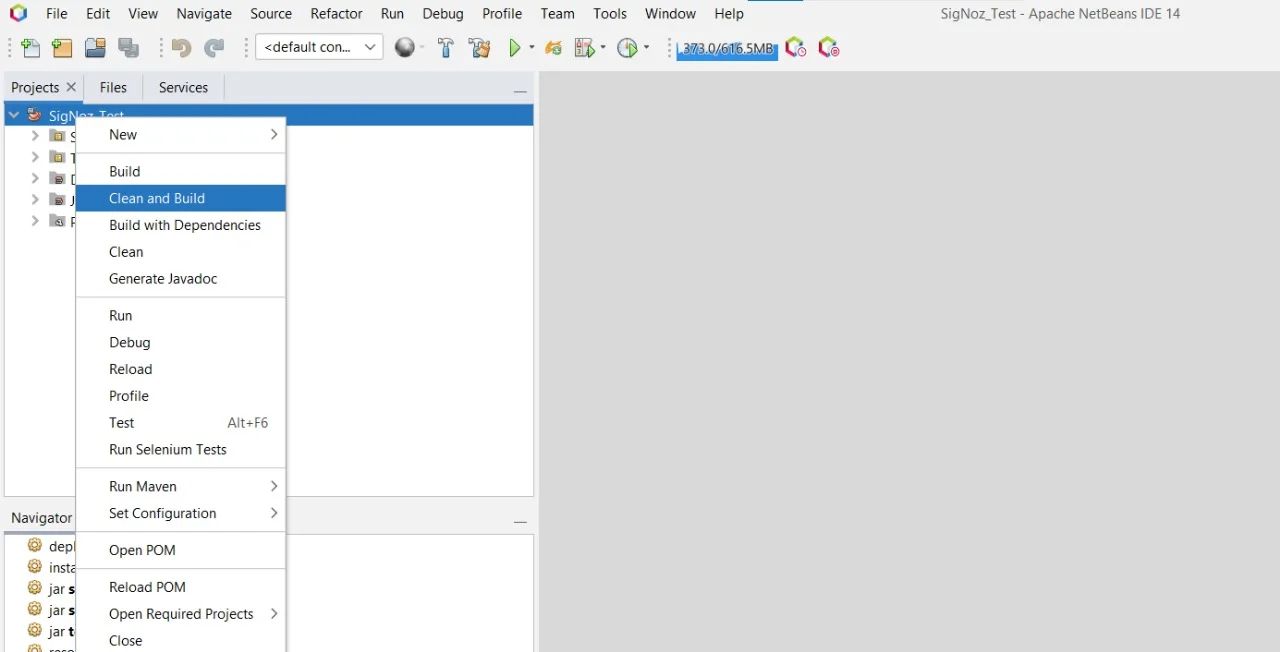Click the globe browser icon in toolbar
Image resolution: width=1280 pixels, height=652 pixels.
[404, 48]
